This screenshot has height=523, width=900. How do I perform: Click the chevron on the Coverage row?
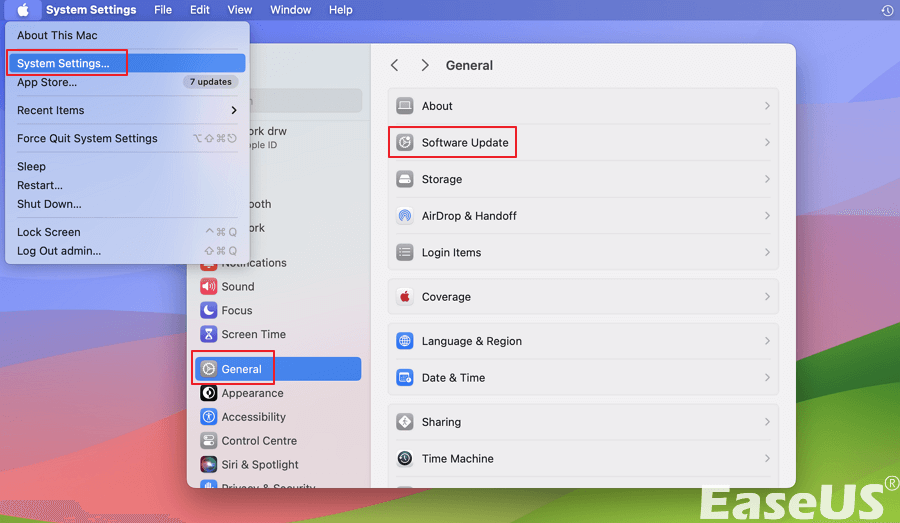pyautogui.click(x=767, y=297)
